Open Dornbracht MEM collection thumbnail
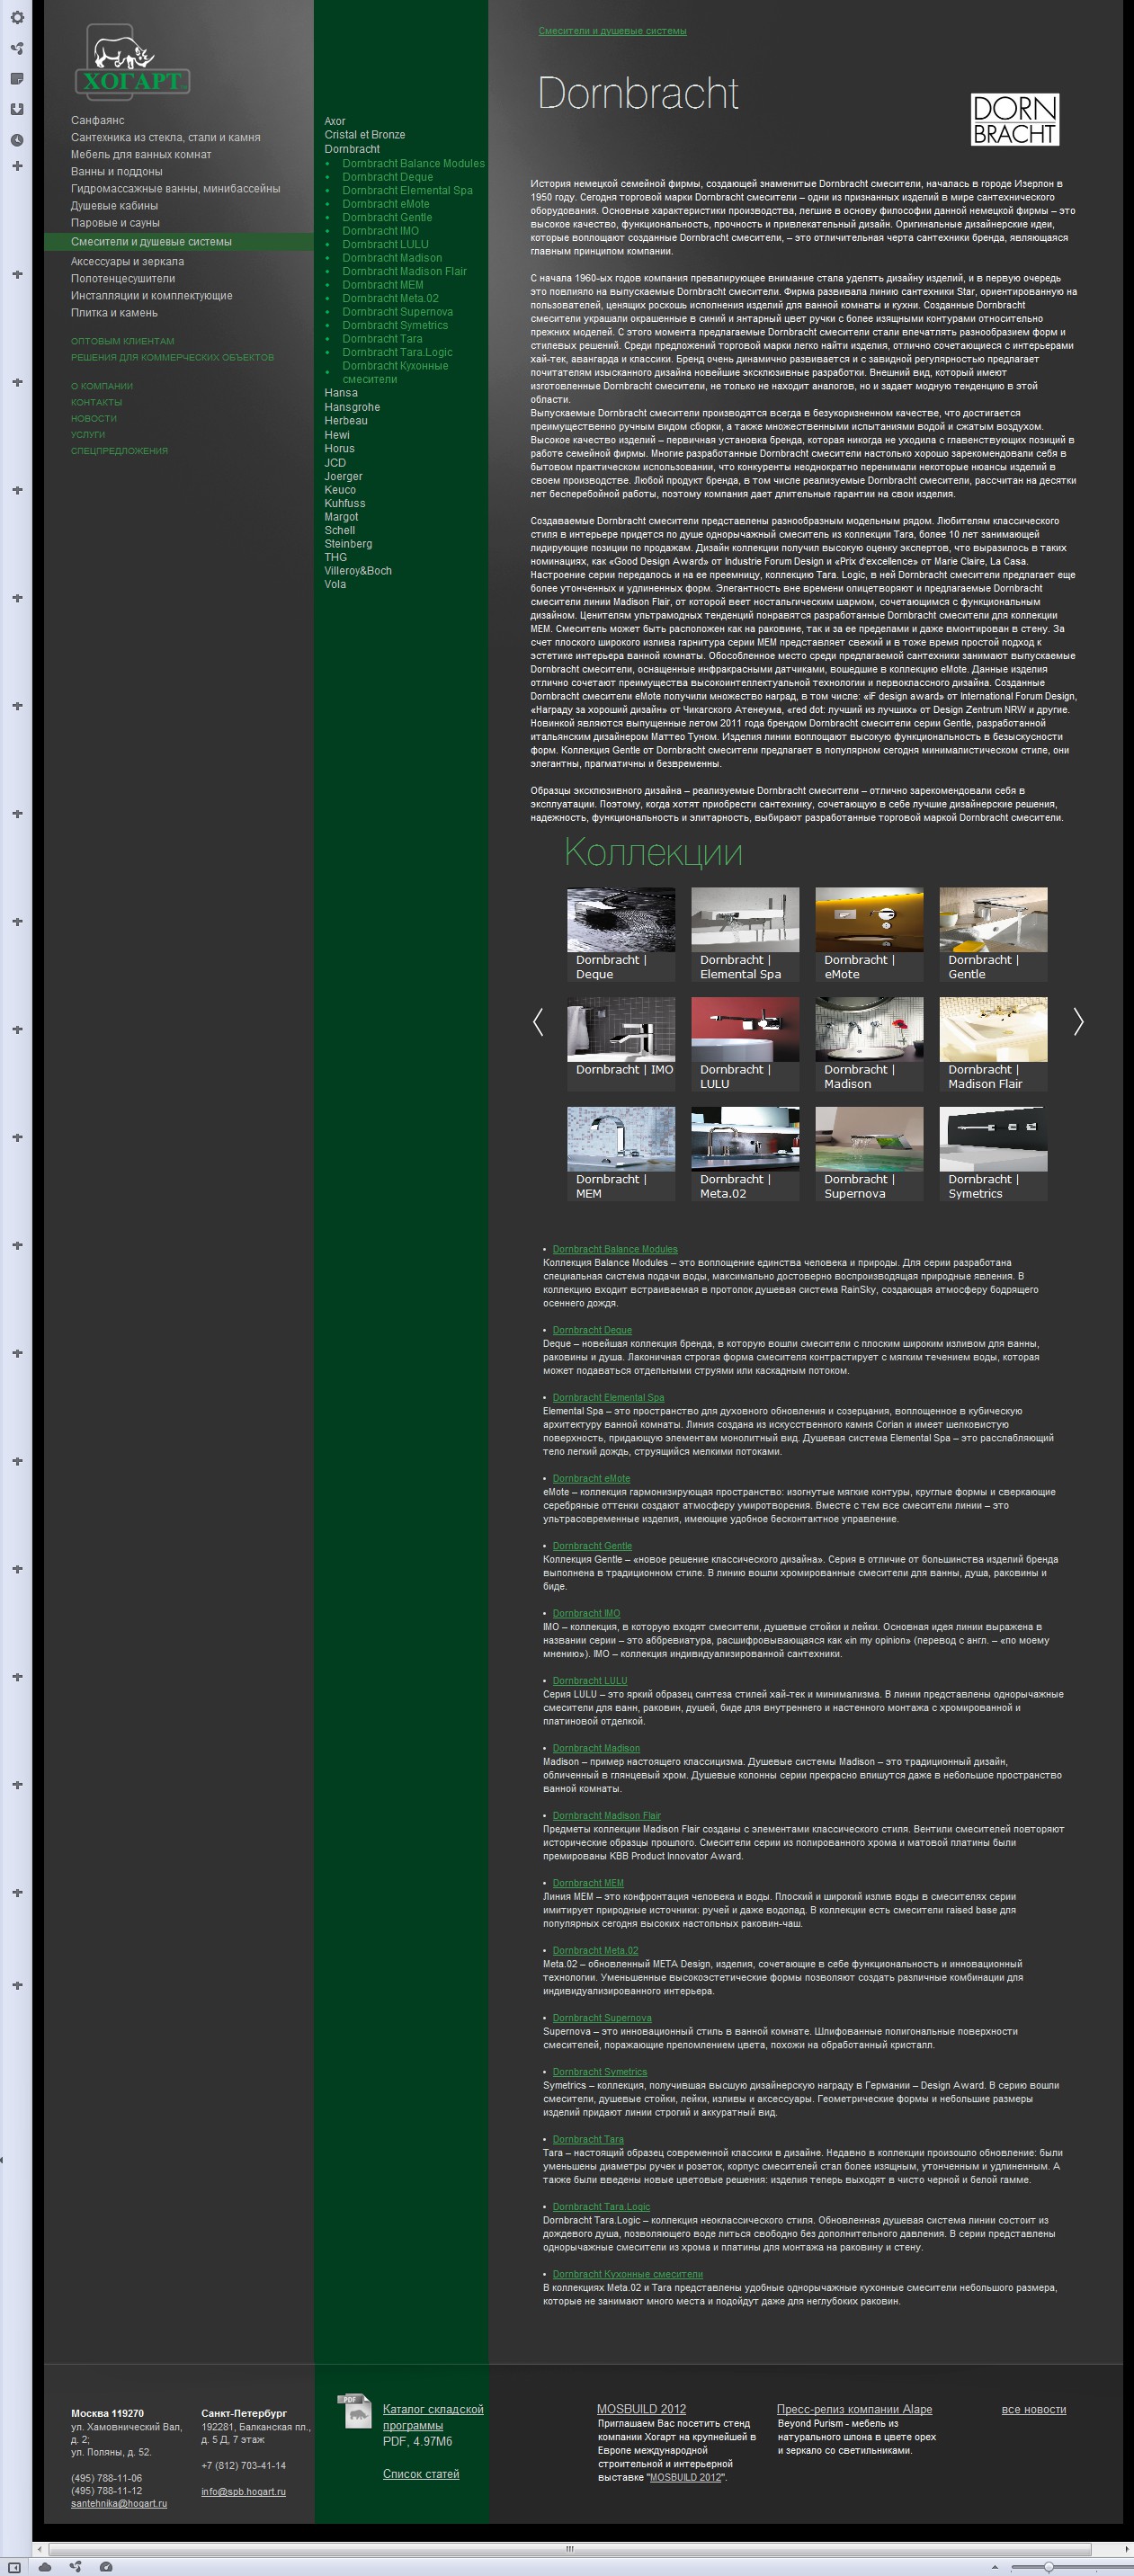The width and height of the screenshot is (1134, 2576). coord(621,1153)
